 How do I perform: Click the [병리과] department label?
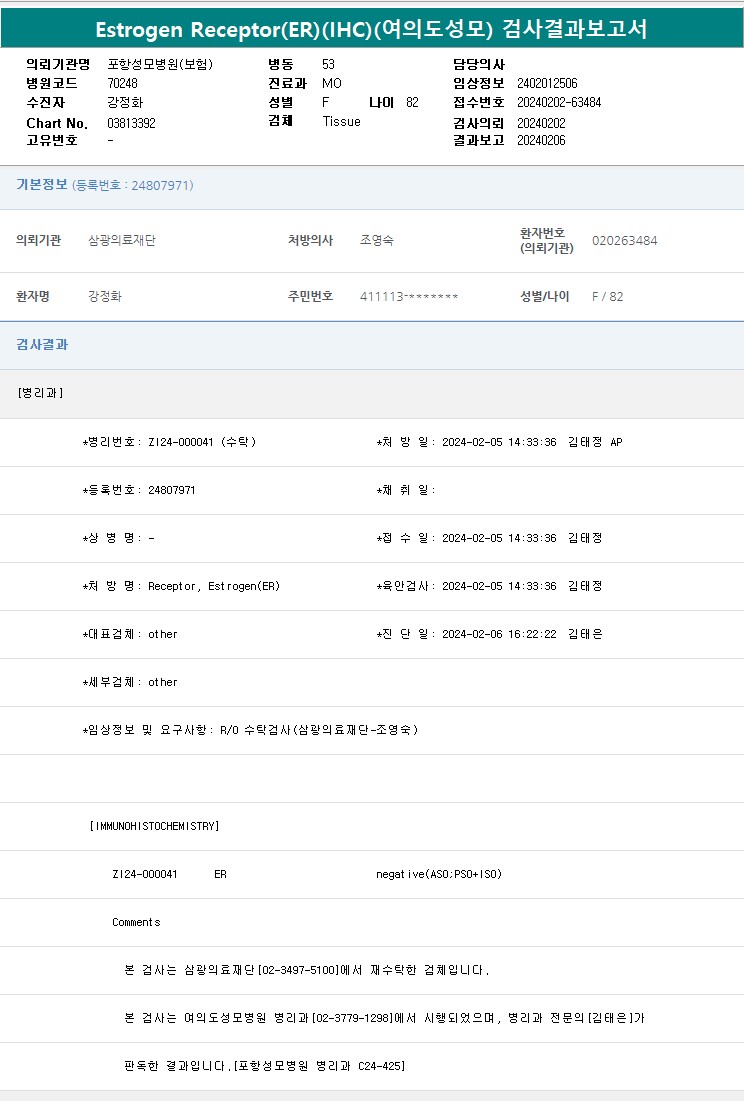pos(40,393)
